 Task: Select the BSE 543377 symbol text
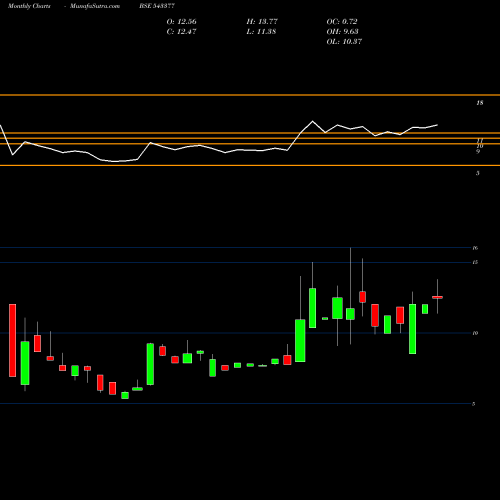(x=157, y=6)
